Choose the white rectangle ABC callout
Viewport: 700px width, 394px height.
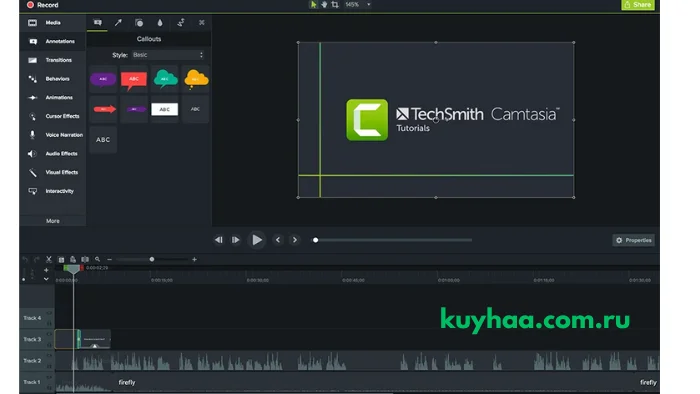coord(165,109)
